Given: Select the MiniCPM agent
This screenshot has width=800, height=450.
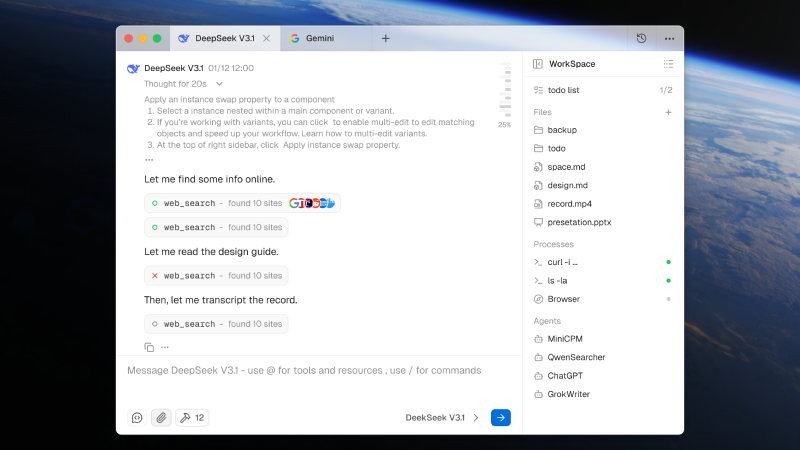Looking at the screenshot, I should (x=603, y=339).
